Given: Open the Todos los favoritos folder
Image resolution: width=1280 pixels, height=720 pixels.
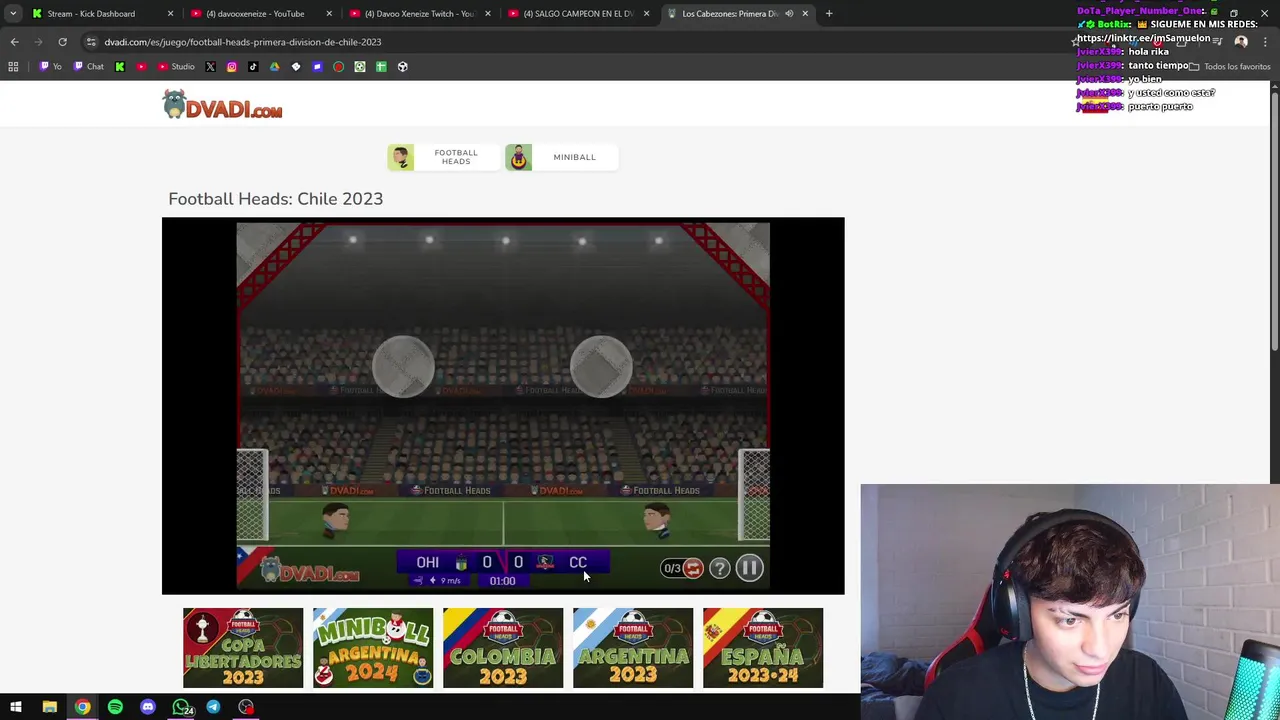Looking at the screenshot, I should pos(1230,67).
